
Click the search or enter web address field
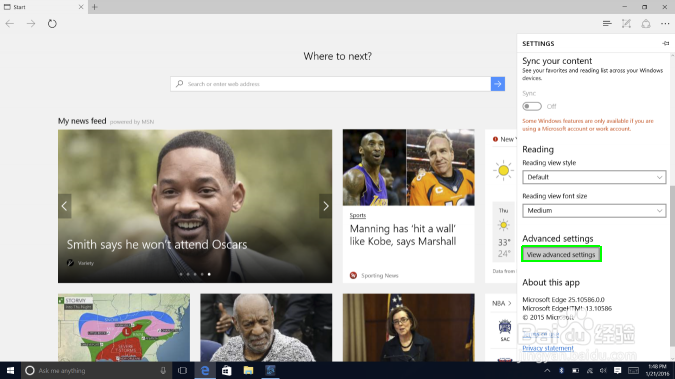coord(330,84)
